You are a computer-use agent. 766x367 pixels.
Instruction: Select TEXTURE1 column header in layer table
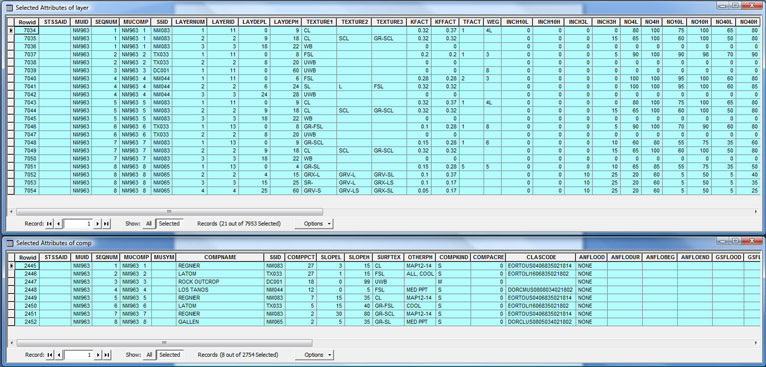click(x=319, y=22)
